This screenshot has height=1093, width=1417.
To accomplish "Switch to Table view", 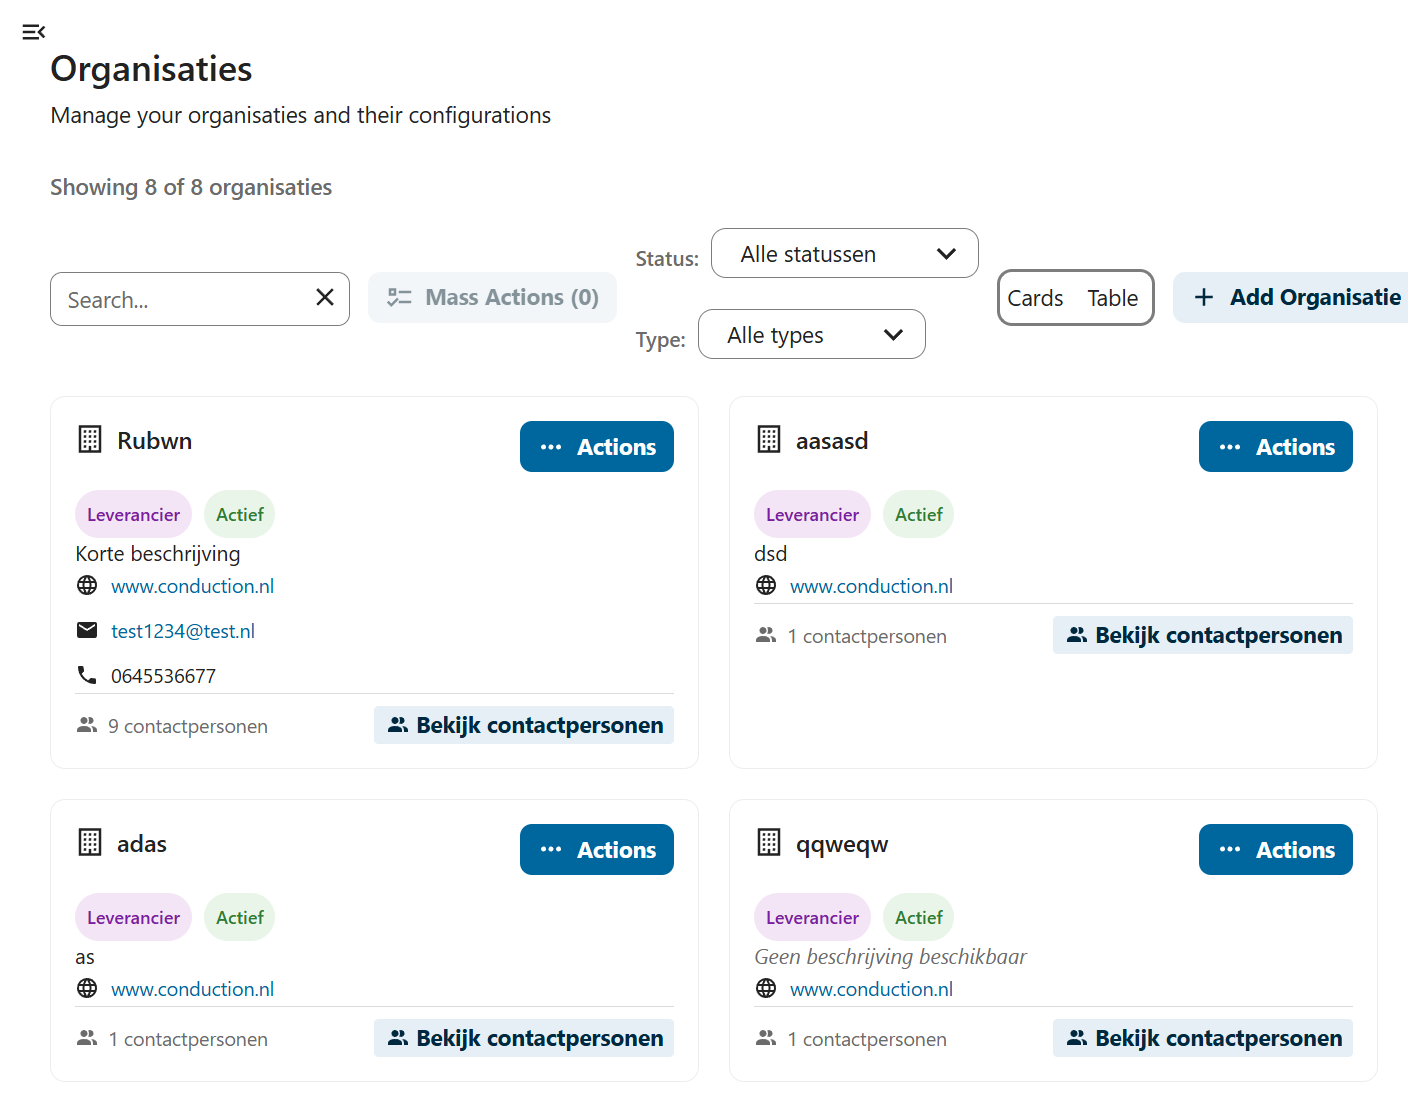I will [x=1112, y=298].
